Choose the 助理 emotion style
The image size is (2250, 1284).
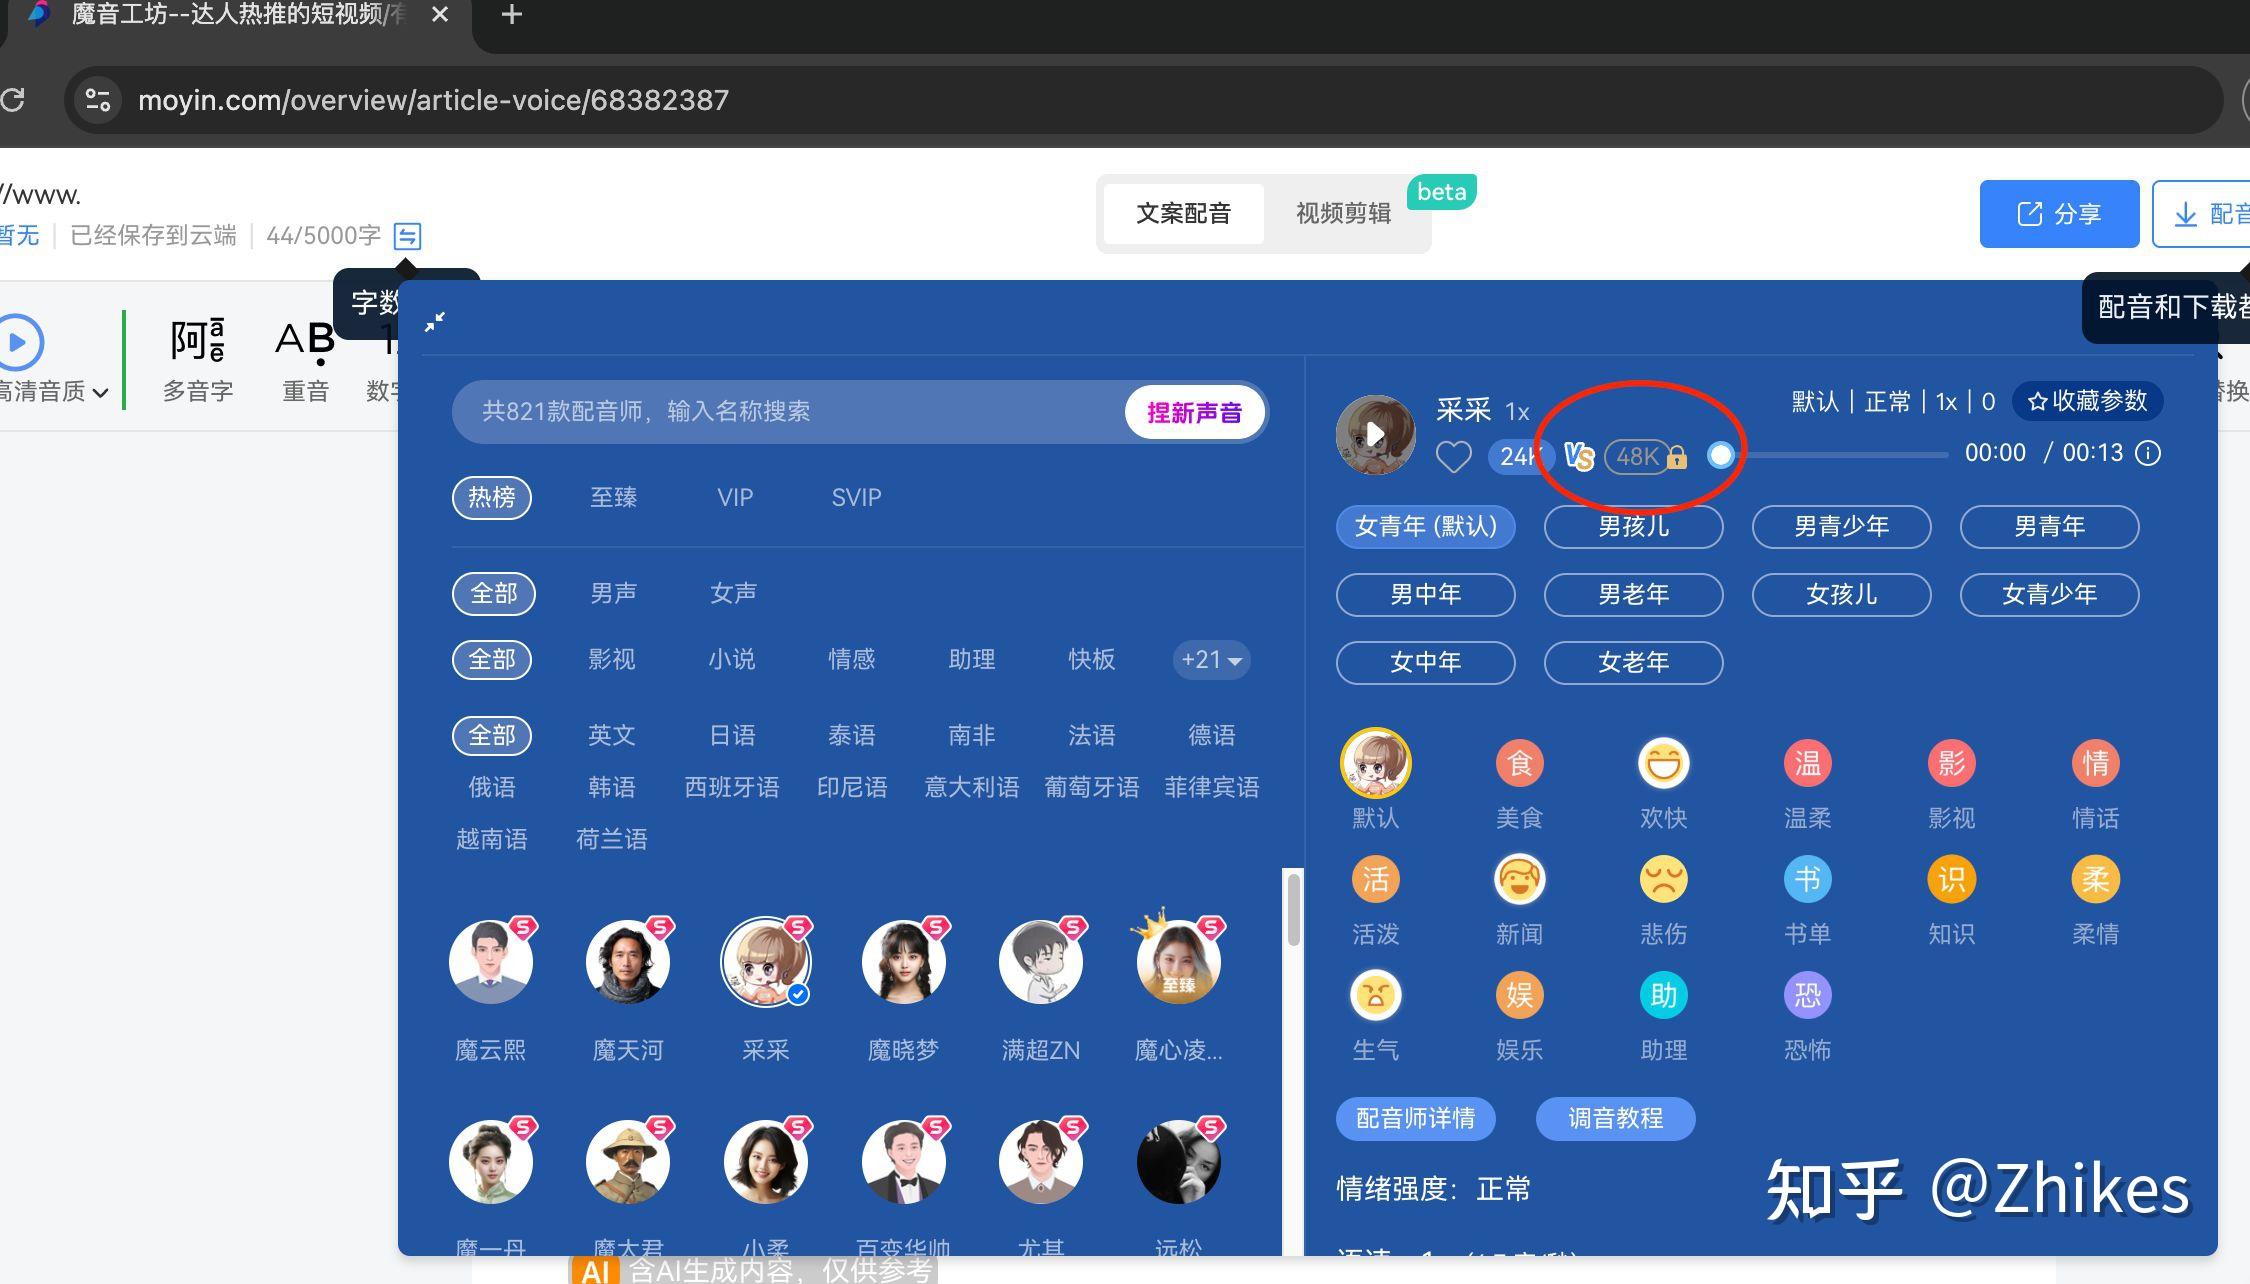[1663, 1016]
